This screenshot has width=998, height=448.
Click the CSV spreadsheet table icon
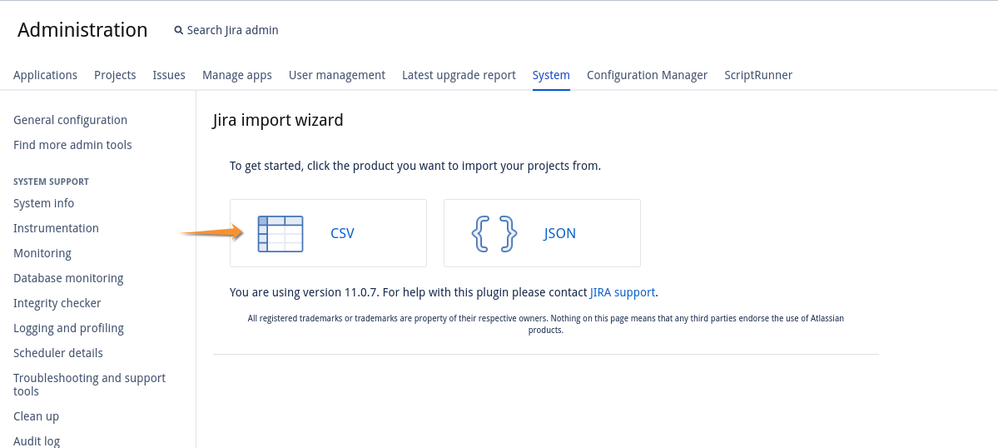pos(280,234)
